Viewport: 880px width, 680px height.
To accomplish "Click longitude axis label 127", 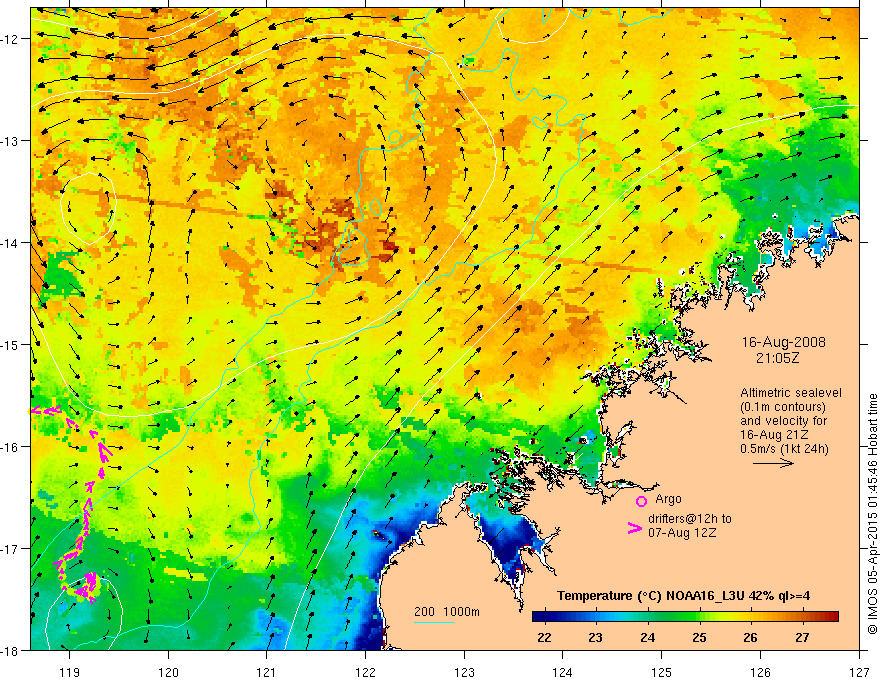I will click(x=859, y=672).
